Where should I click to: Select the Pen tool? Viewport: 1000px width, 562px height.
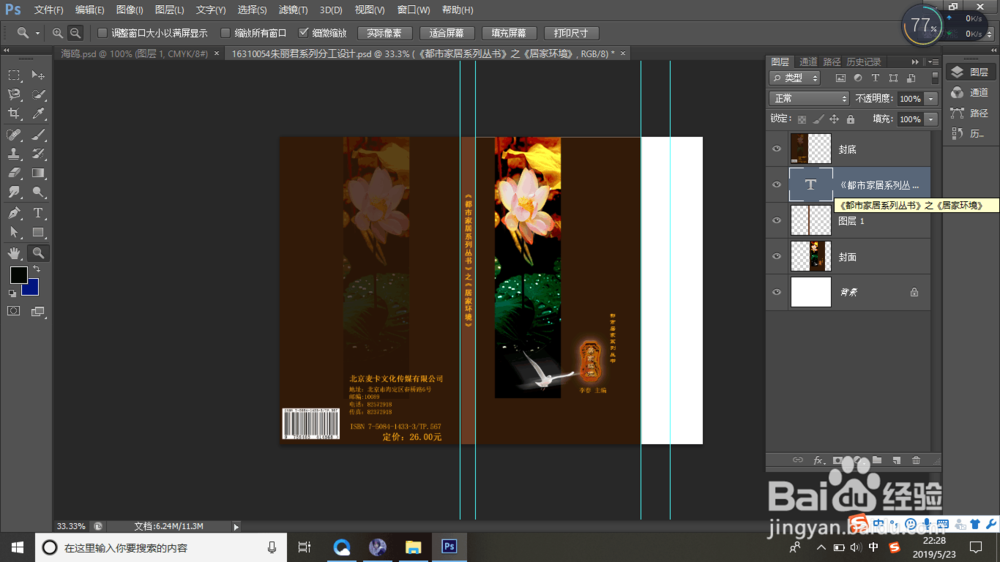pos(13,213)
